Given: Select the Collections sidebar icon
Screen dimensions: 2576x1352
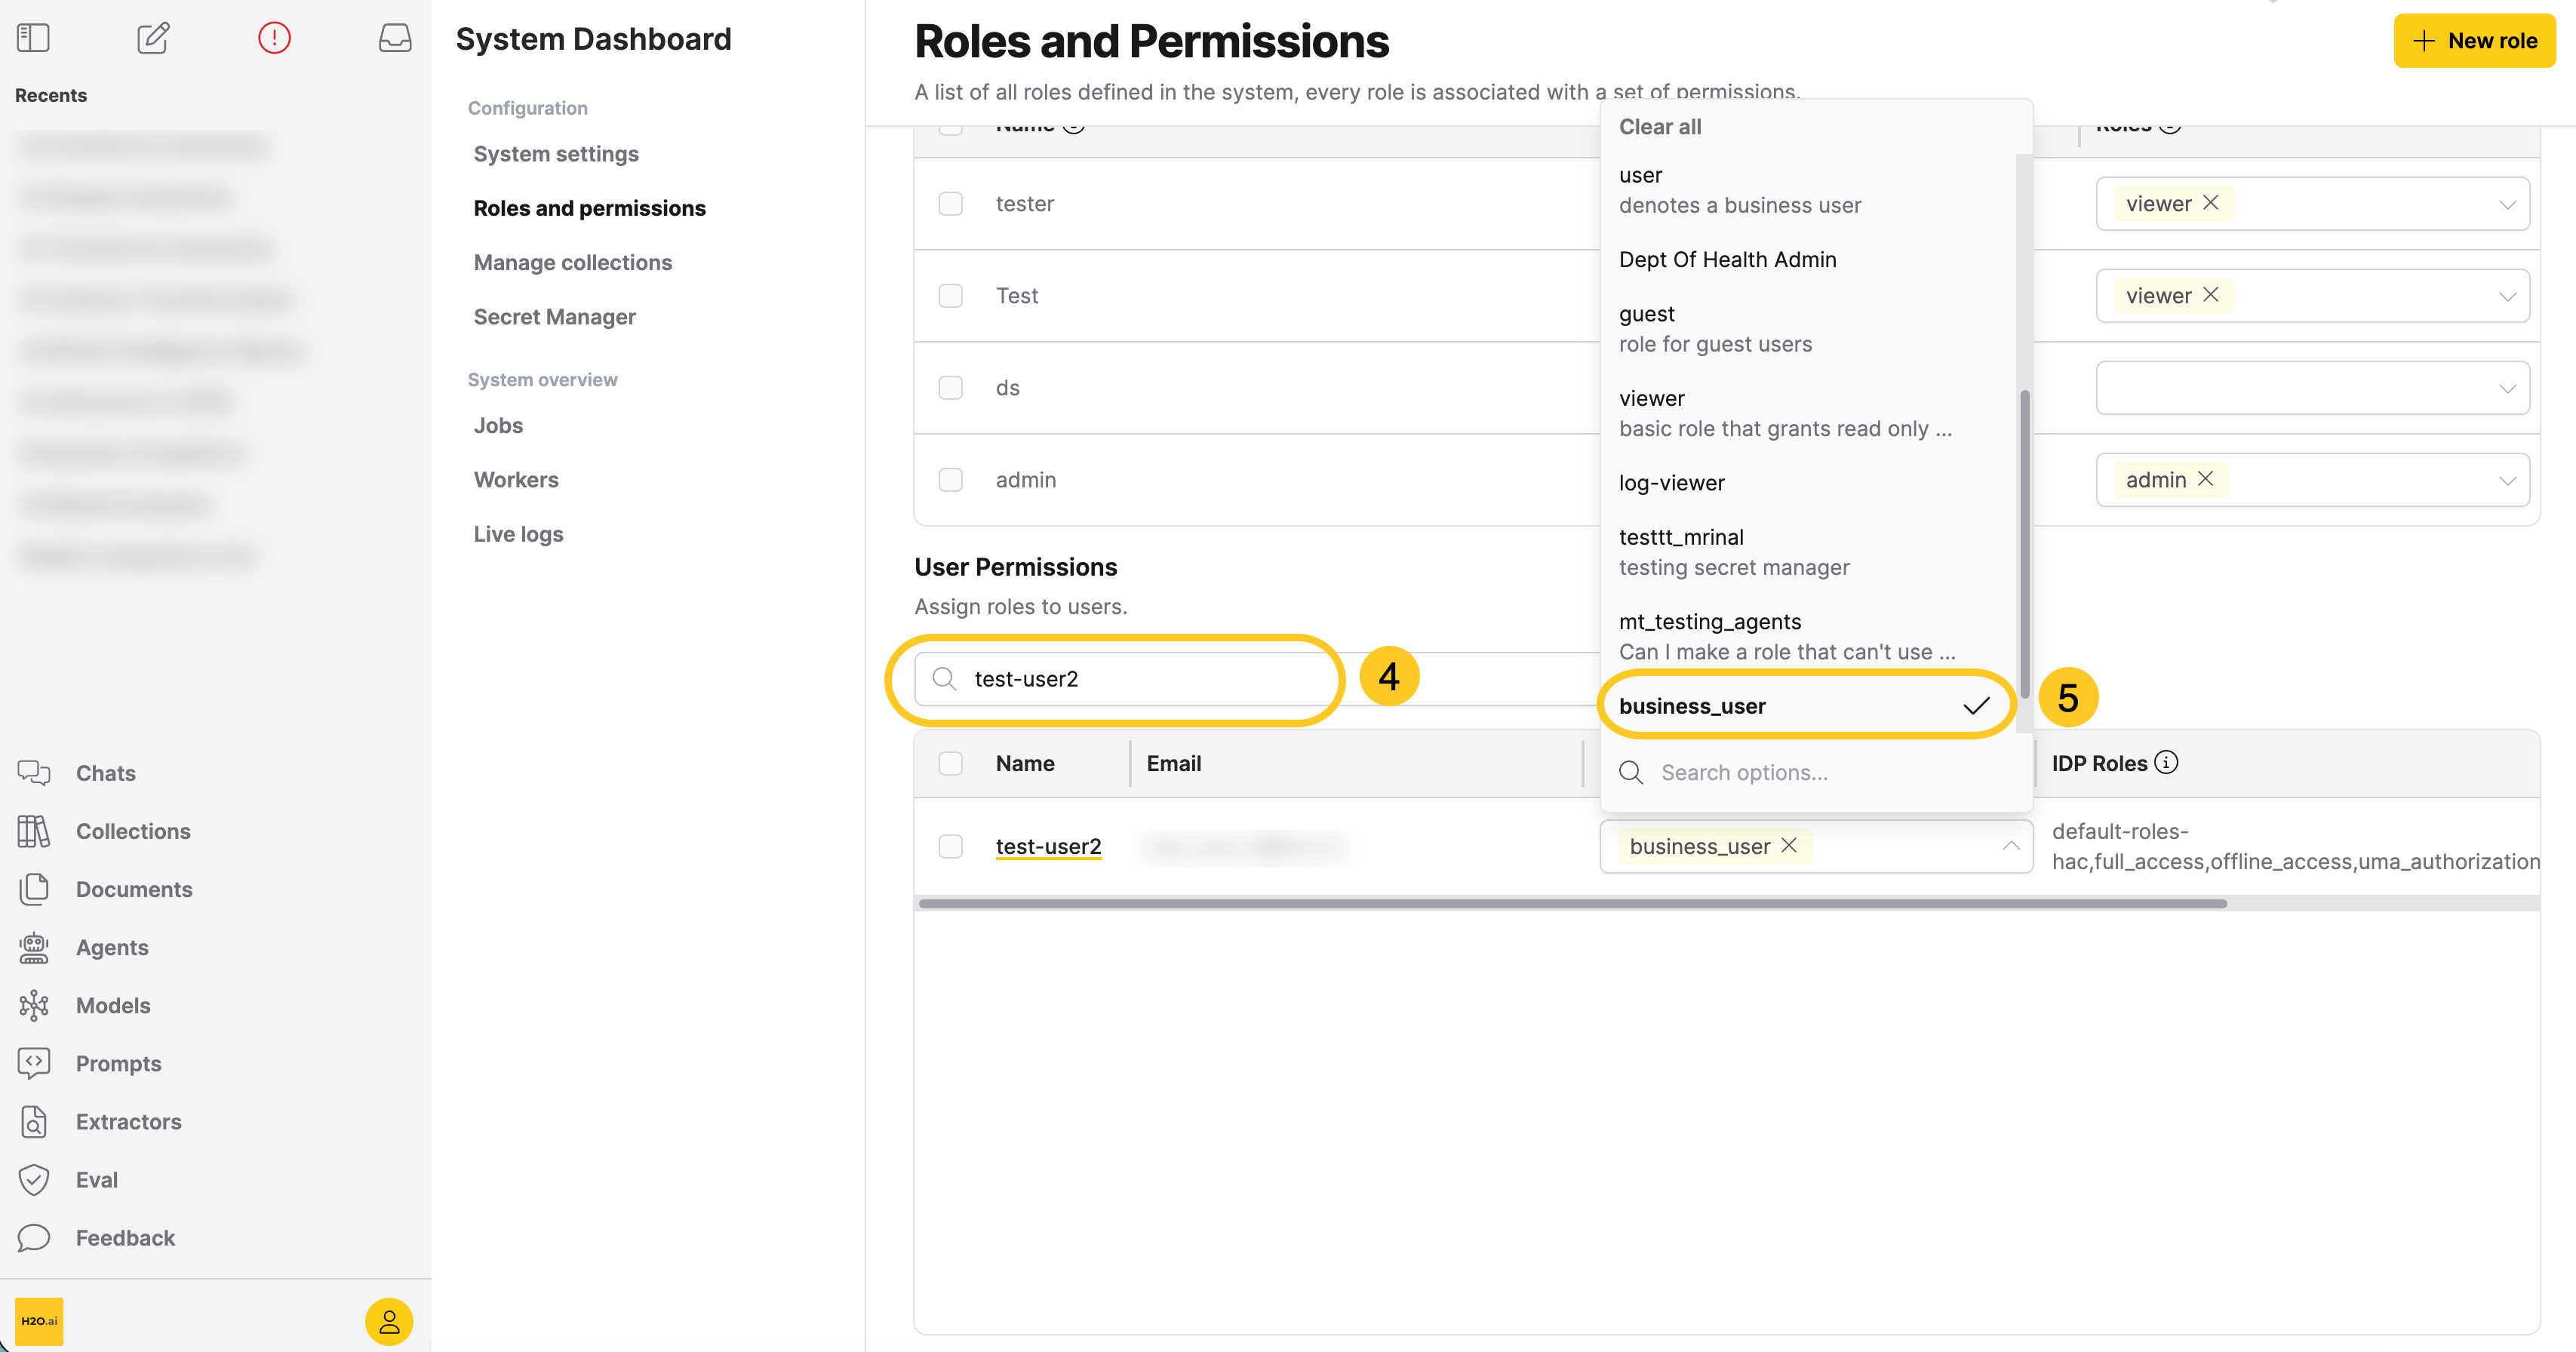Looking at the screenshot, I should pos(34,830).
